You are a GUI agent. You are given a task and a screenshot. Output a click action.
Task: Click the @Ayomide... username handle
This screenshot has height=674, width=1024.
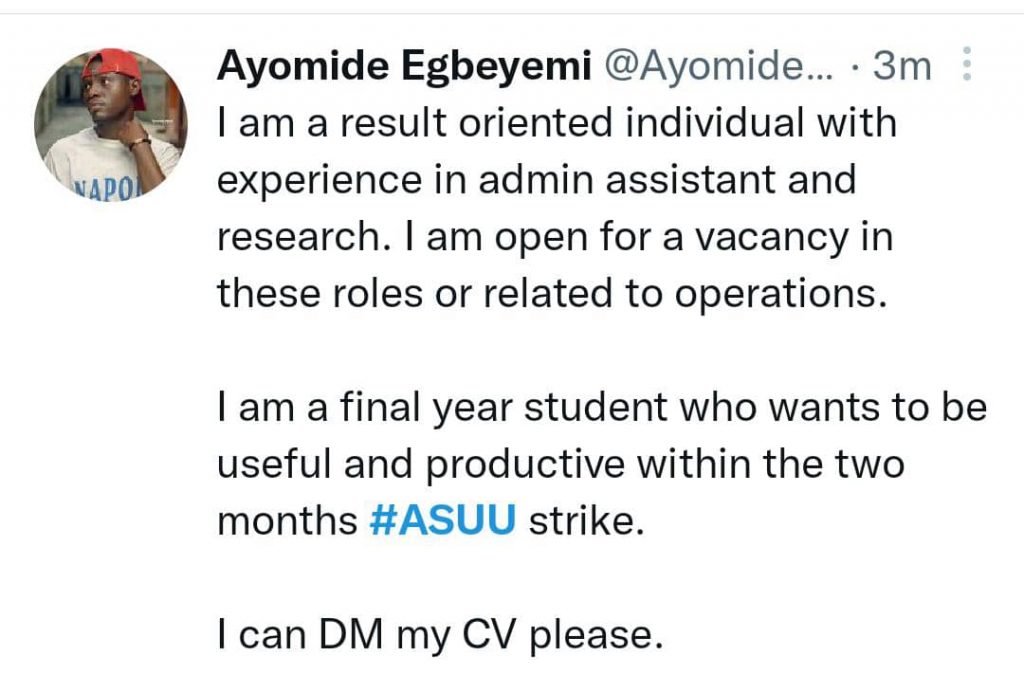point(713,67)
